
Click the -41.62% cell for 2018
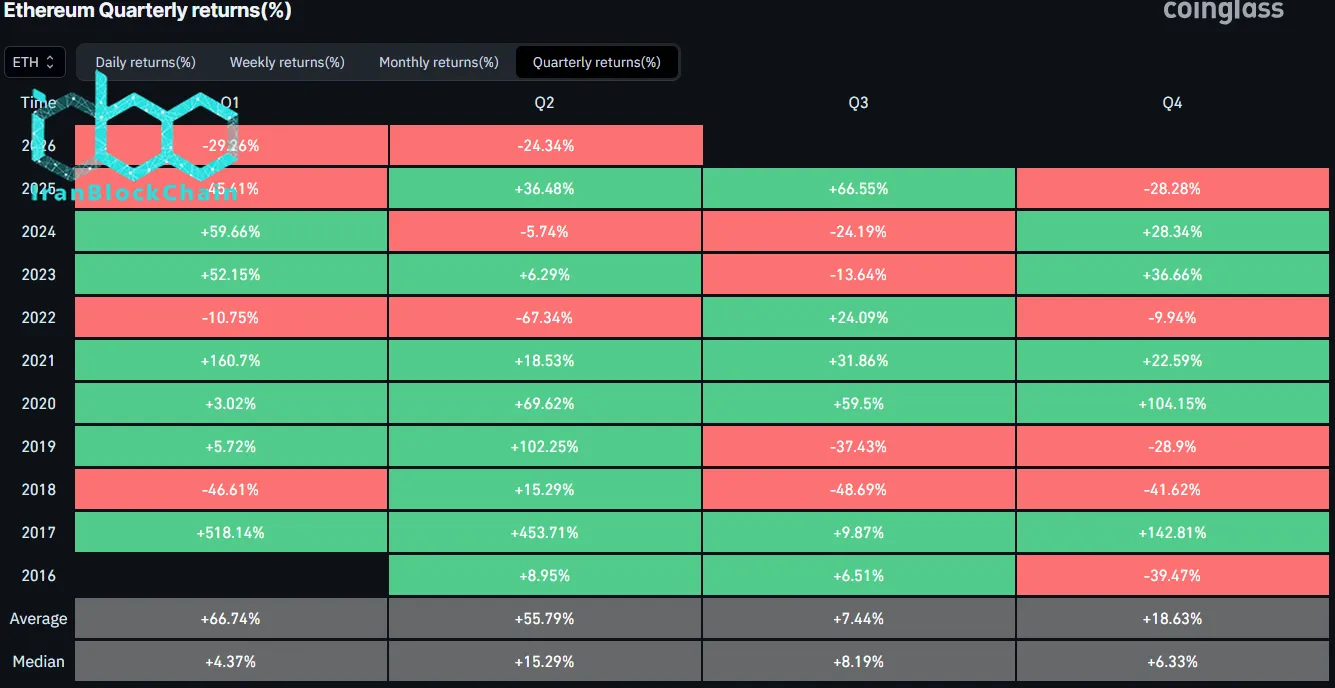(x=1173, y=489)
